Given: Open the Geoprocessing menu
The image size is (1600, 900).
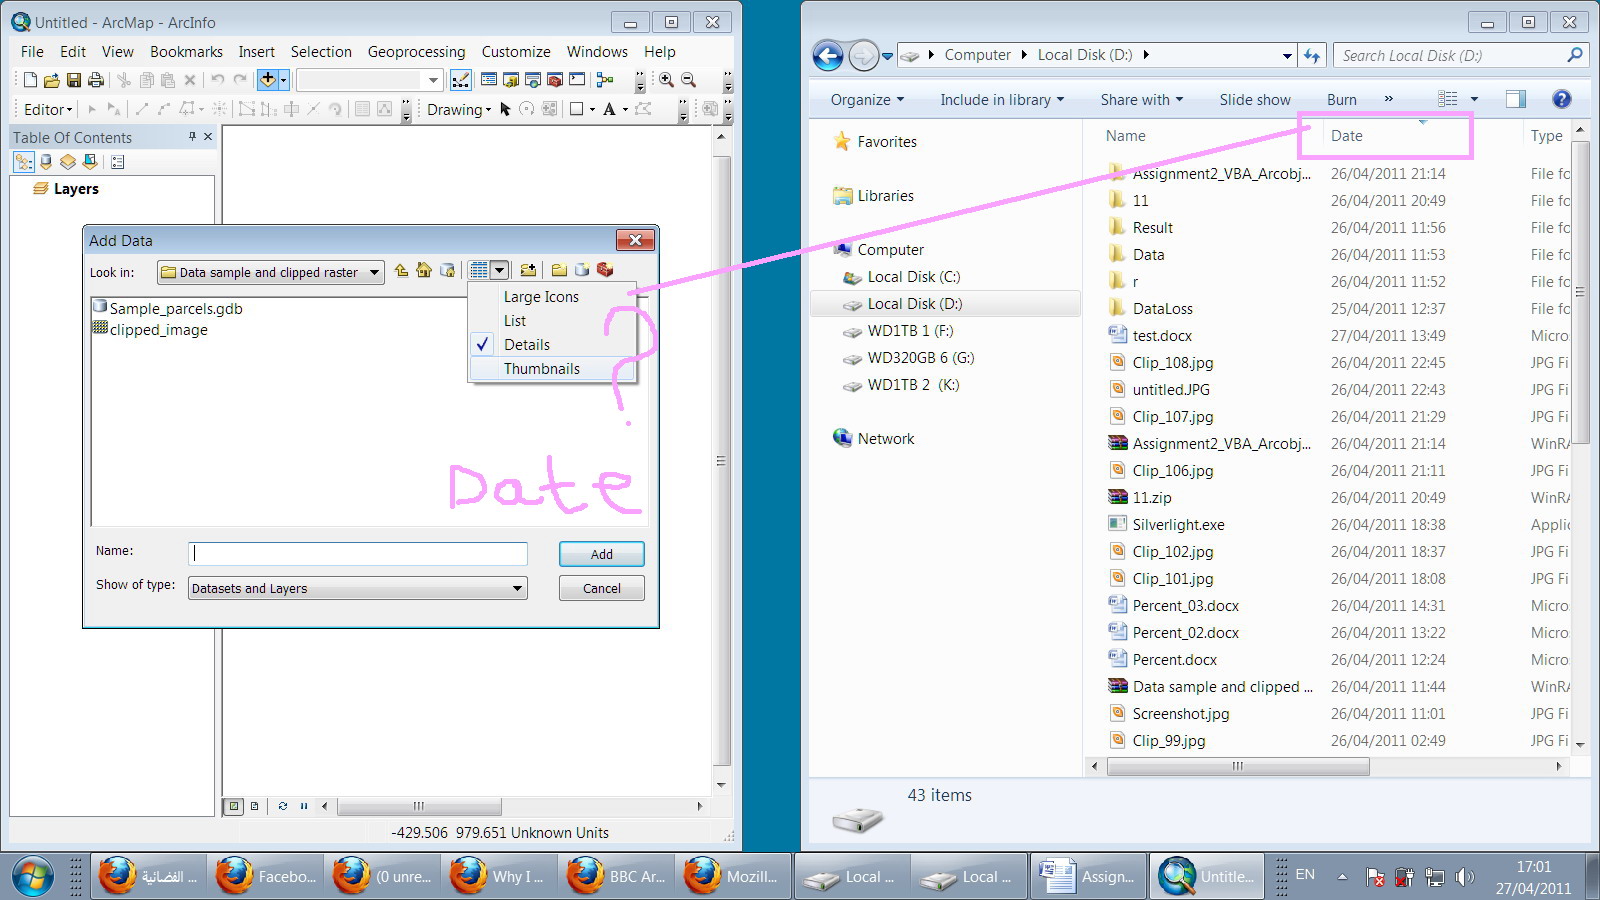Looking at the screenshot, I should tap(416, 51).
